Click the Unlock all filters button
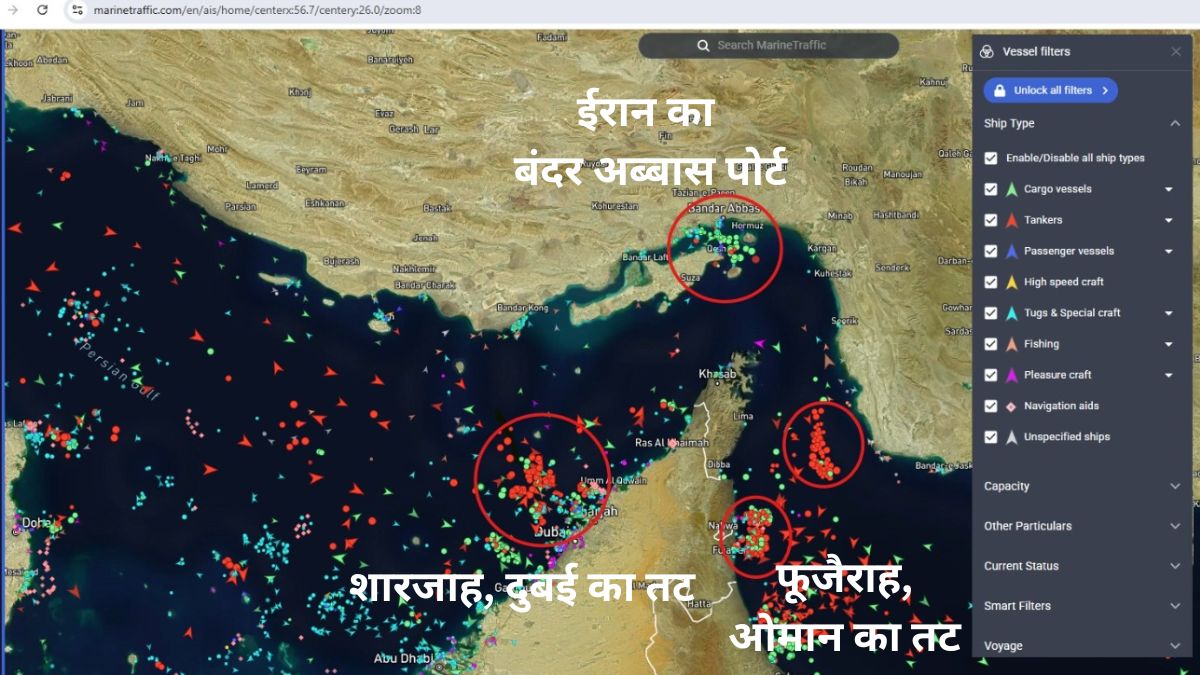Screen dimensions: 1200x675 (x=1050, y=90)
